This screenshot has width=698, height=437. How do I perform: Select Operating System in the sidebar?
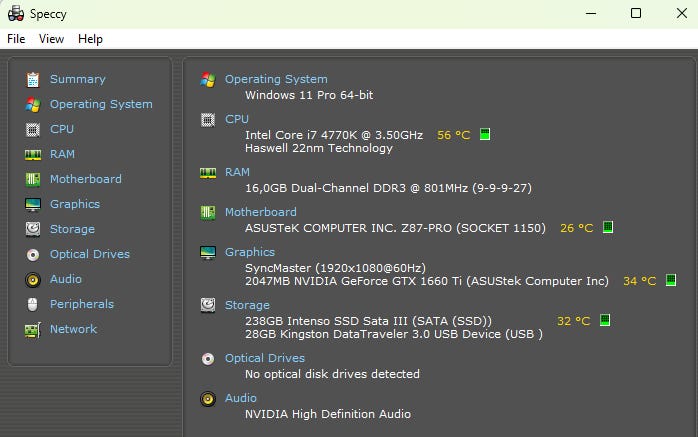pyautogui.click(x=101, y=104)
